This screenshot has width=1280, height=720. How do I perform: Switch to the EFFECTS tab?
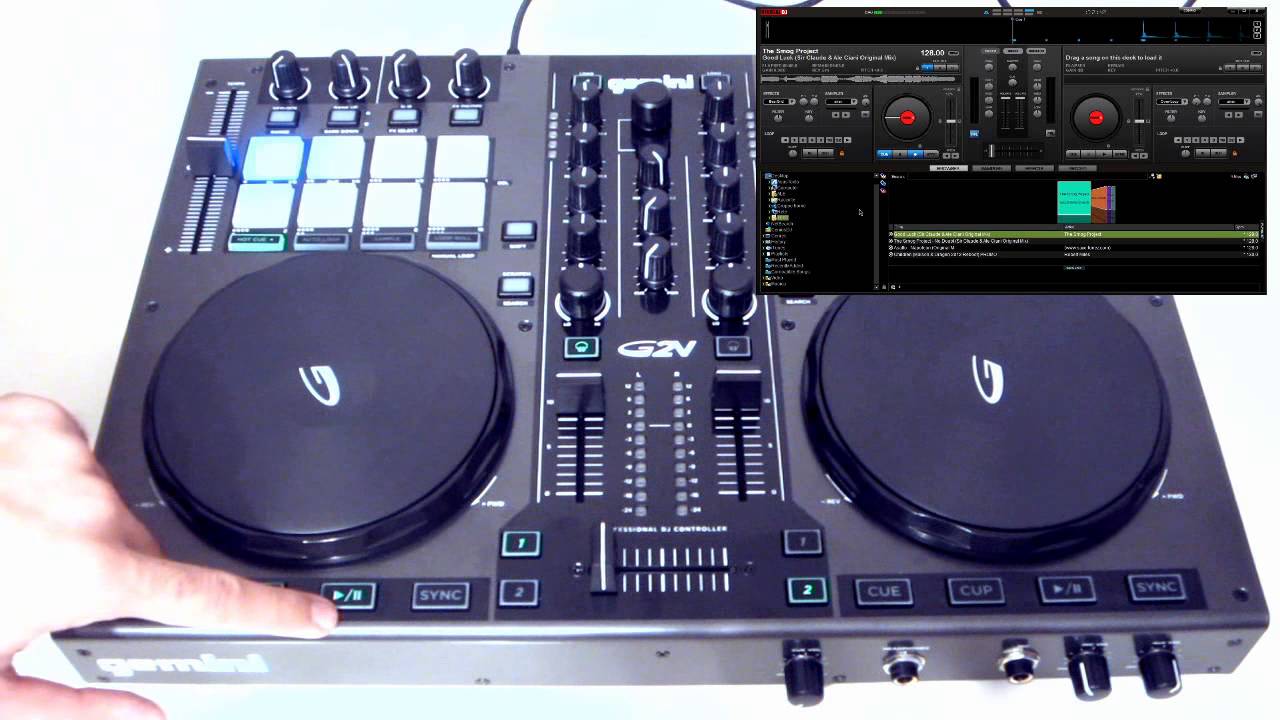click(1035, 168)
